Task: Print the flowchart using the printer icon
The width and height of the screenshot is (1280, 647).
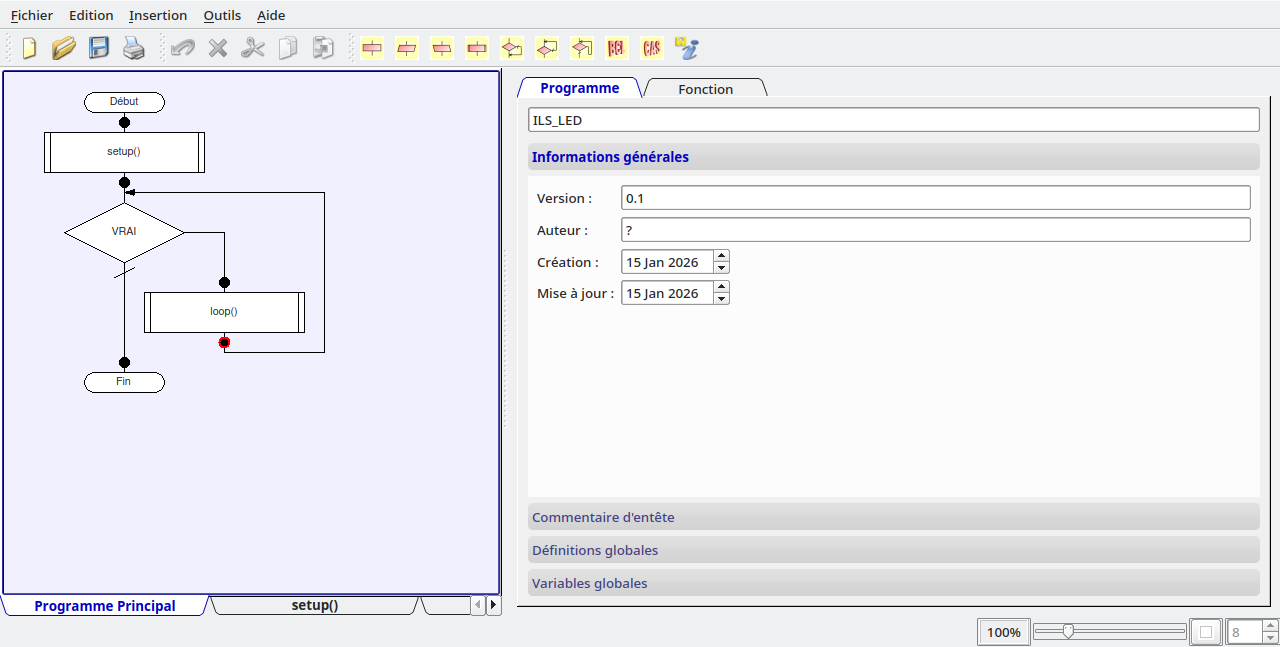Action: click(134, 48)
